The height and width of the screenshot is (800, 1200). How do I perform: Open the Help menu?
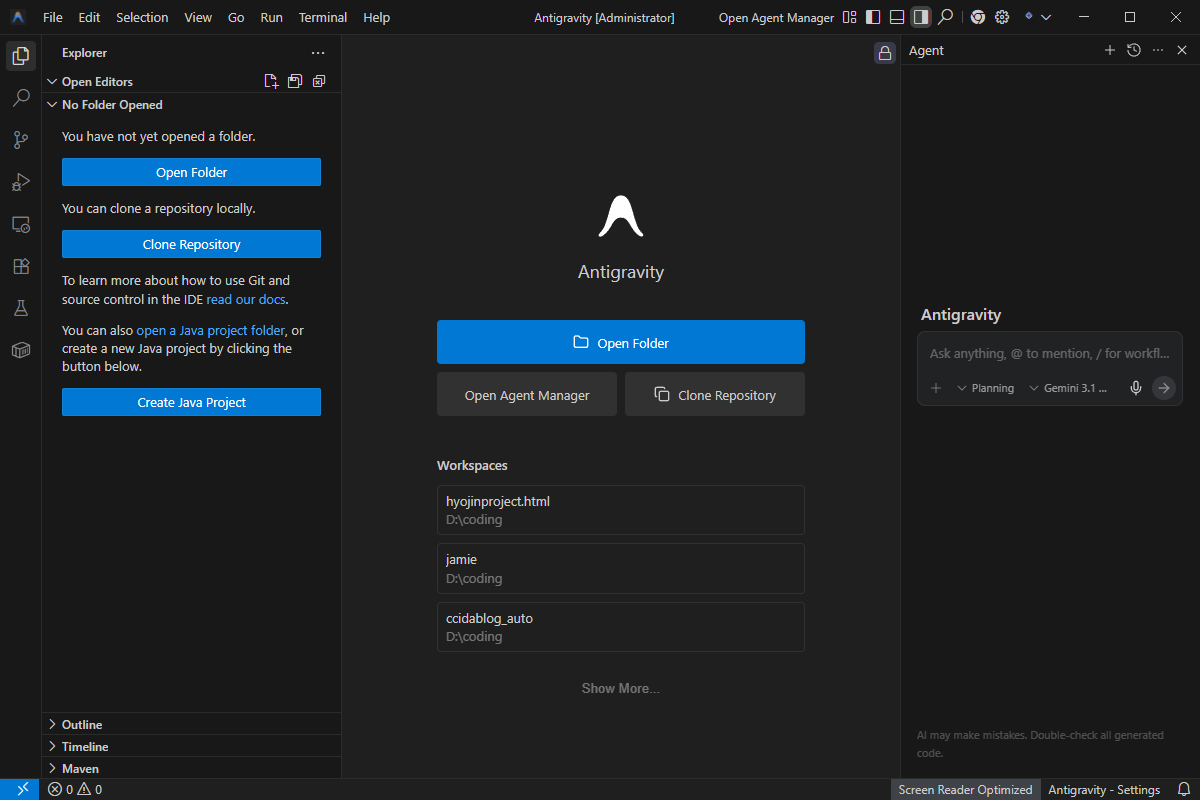tap(377, 17)
